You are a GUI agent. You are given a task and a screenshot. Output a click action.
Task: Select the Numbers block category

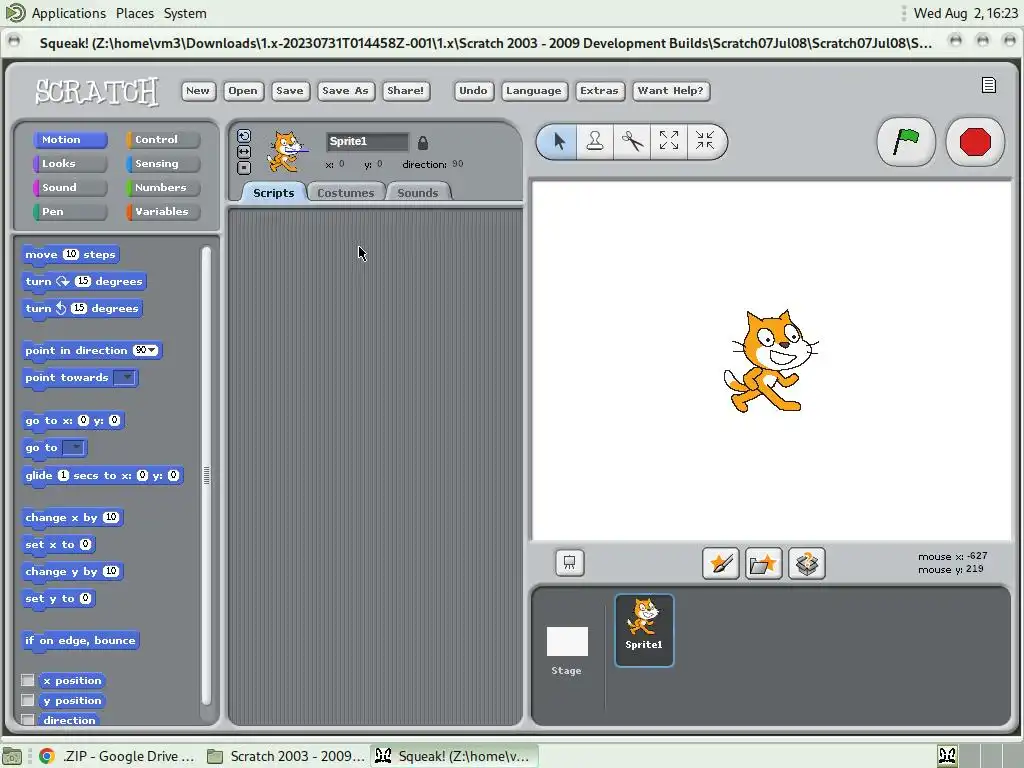[x=163, y=187]
